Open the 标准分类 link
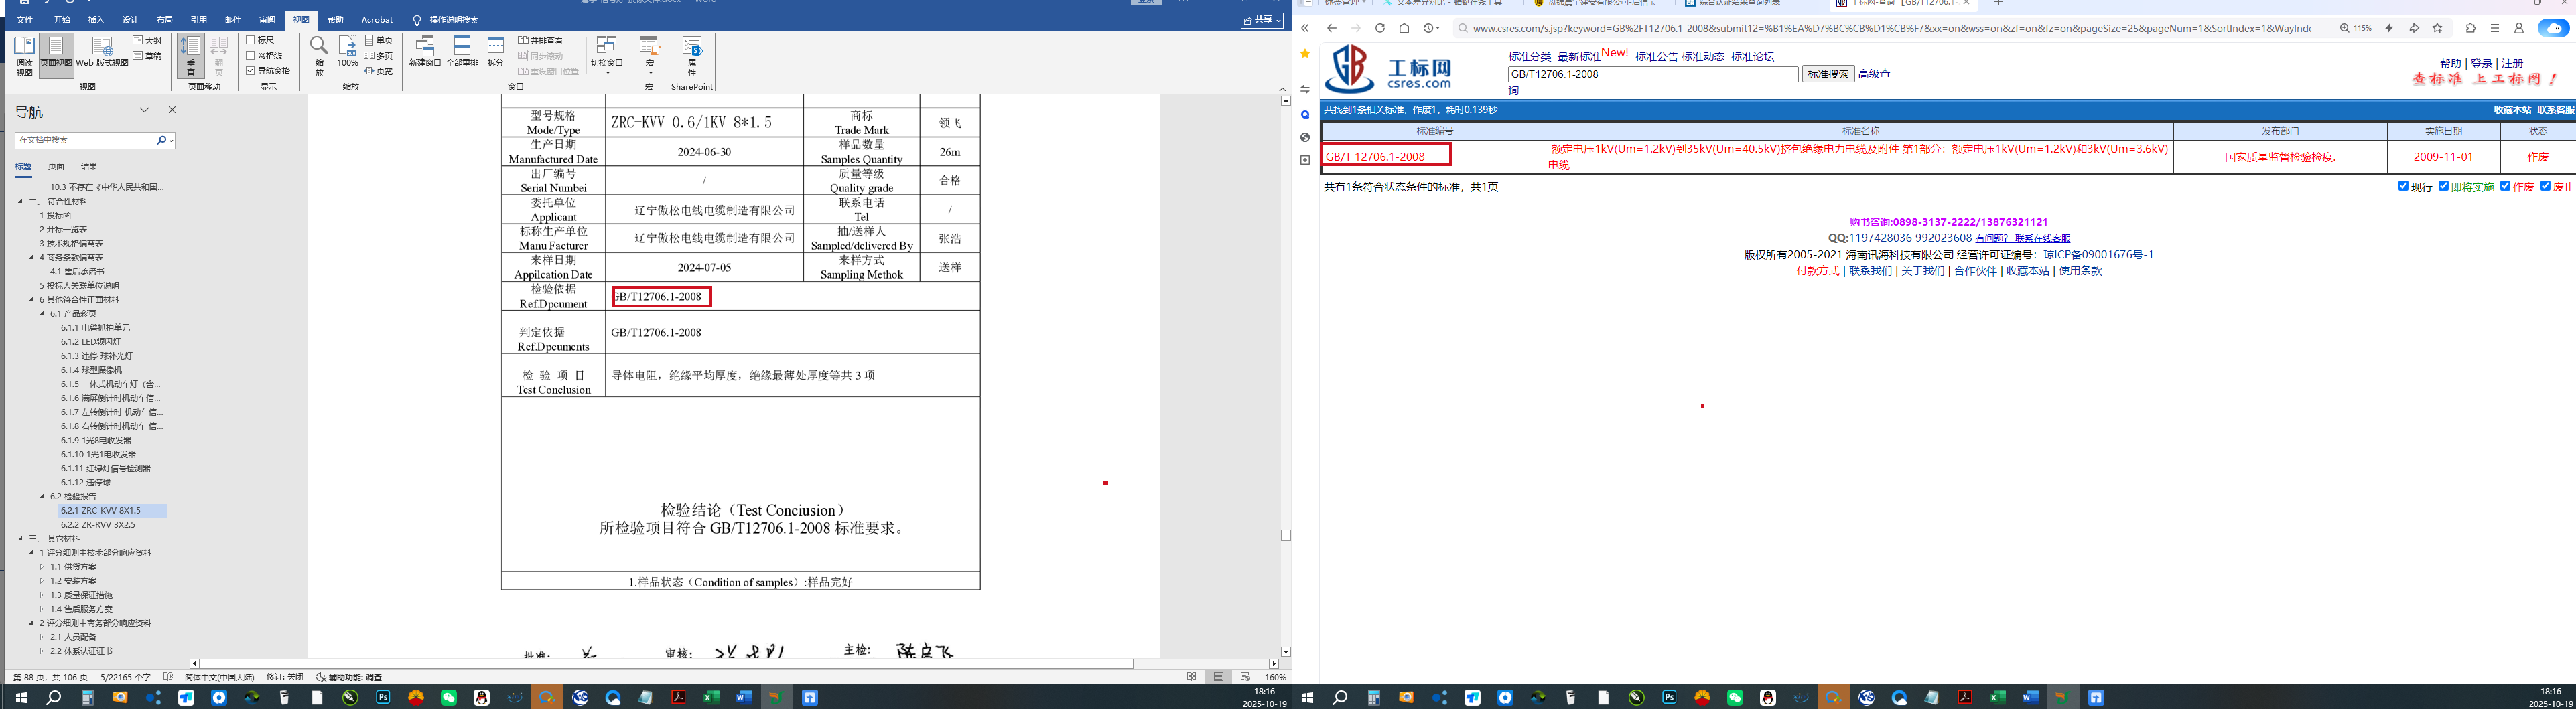Image resolution: width=2576 pixels, height=709 pixels. [1529, 57]
